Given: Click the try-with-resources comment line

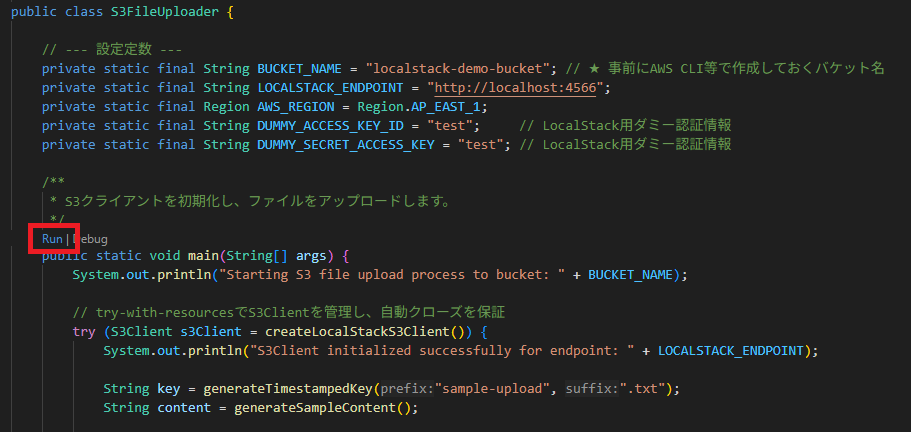Looking at the screenshot, I should [289, 313].
